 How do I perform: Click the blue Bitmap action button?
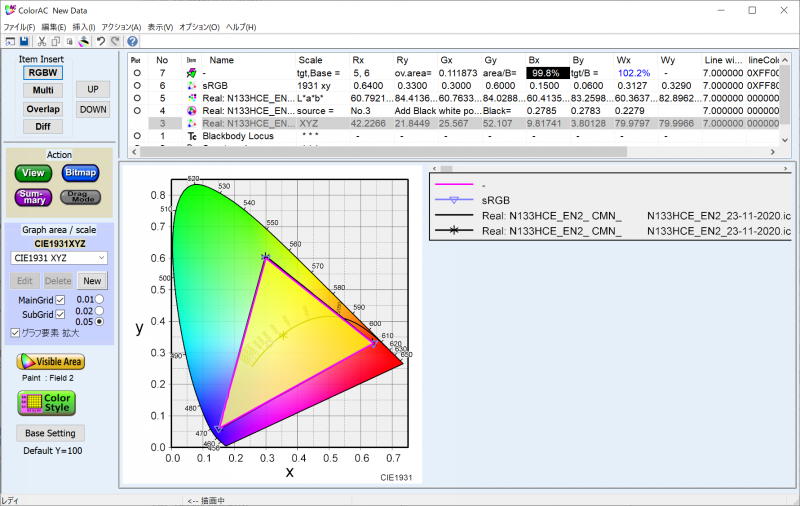click(x=81, y=173)
